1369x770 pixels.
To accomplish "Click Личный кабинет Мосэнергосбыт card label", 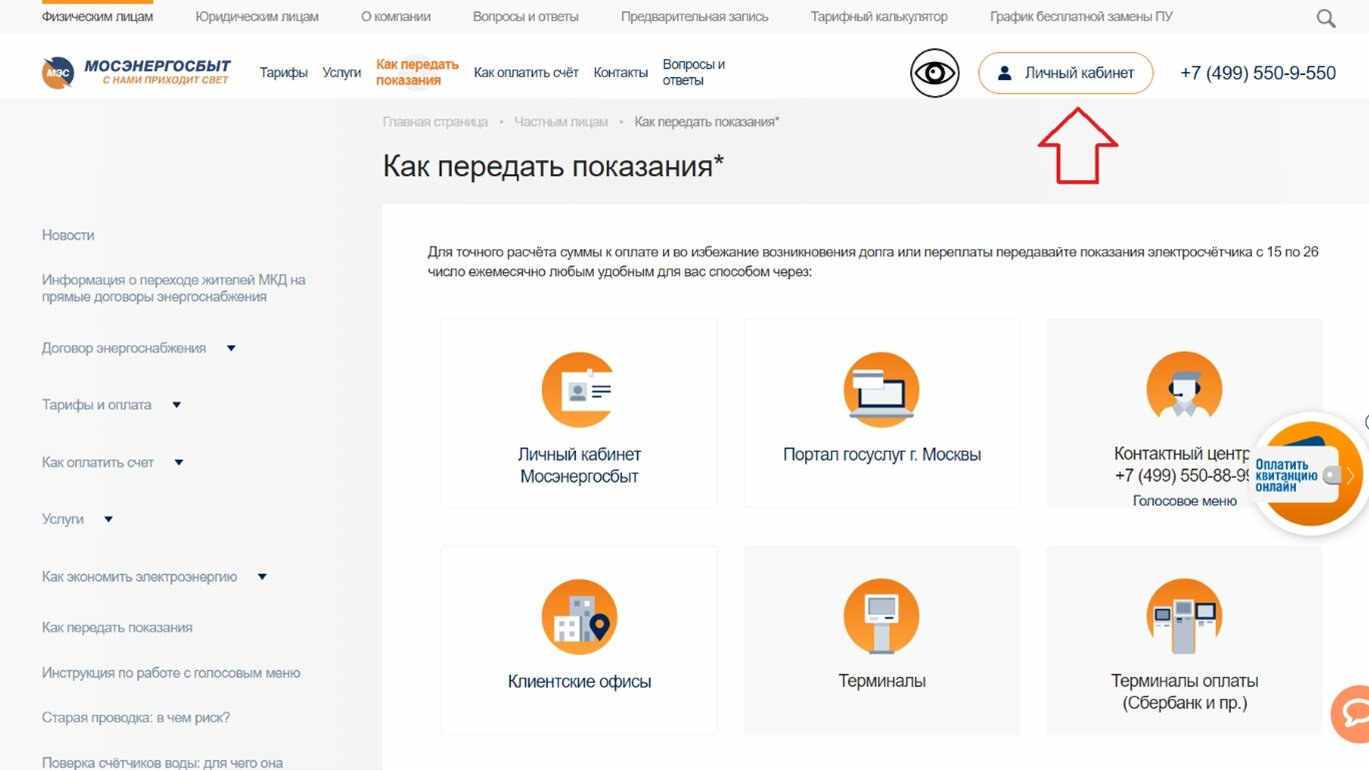I will pyautogui.click(x=579, y=465).
